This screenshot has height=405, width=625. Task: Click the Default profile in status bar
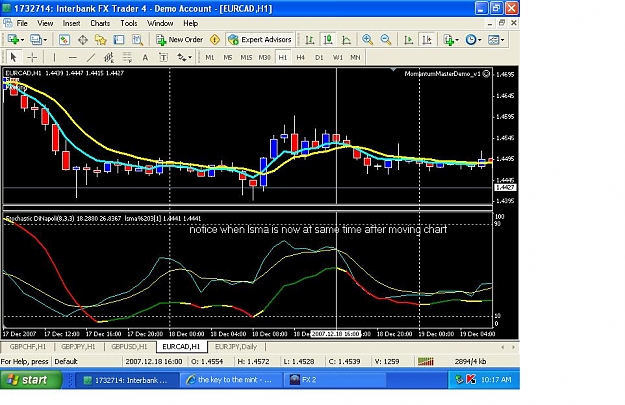coord(66,362)
